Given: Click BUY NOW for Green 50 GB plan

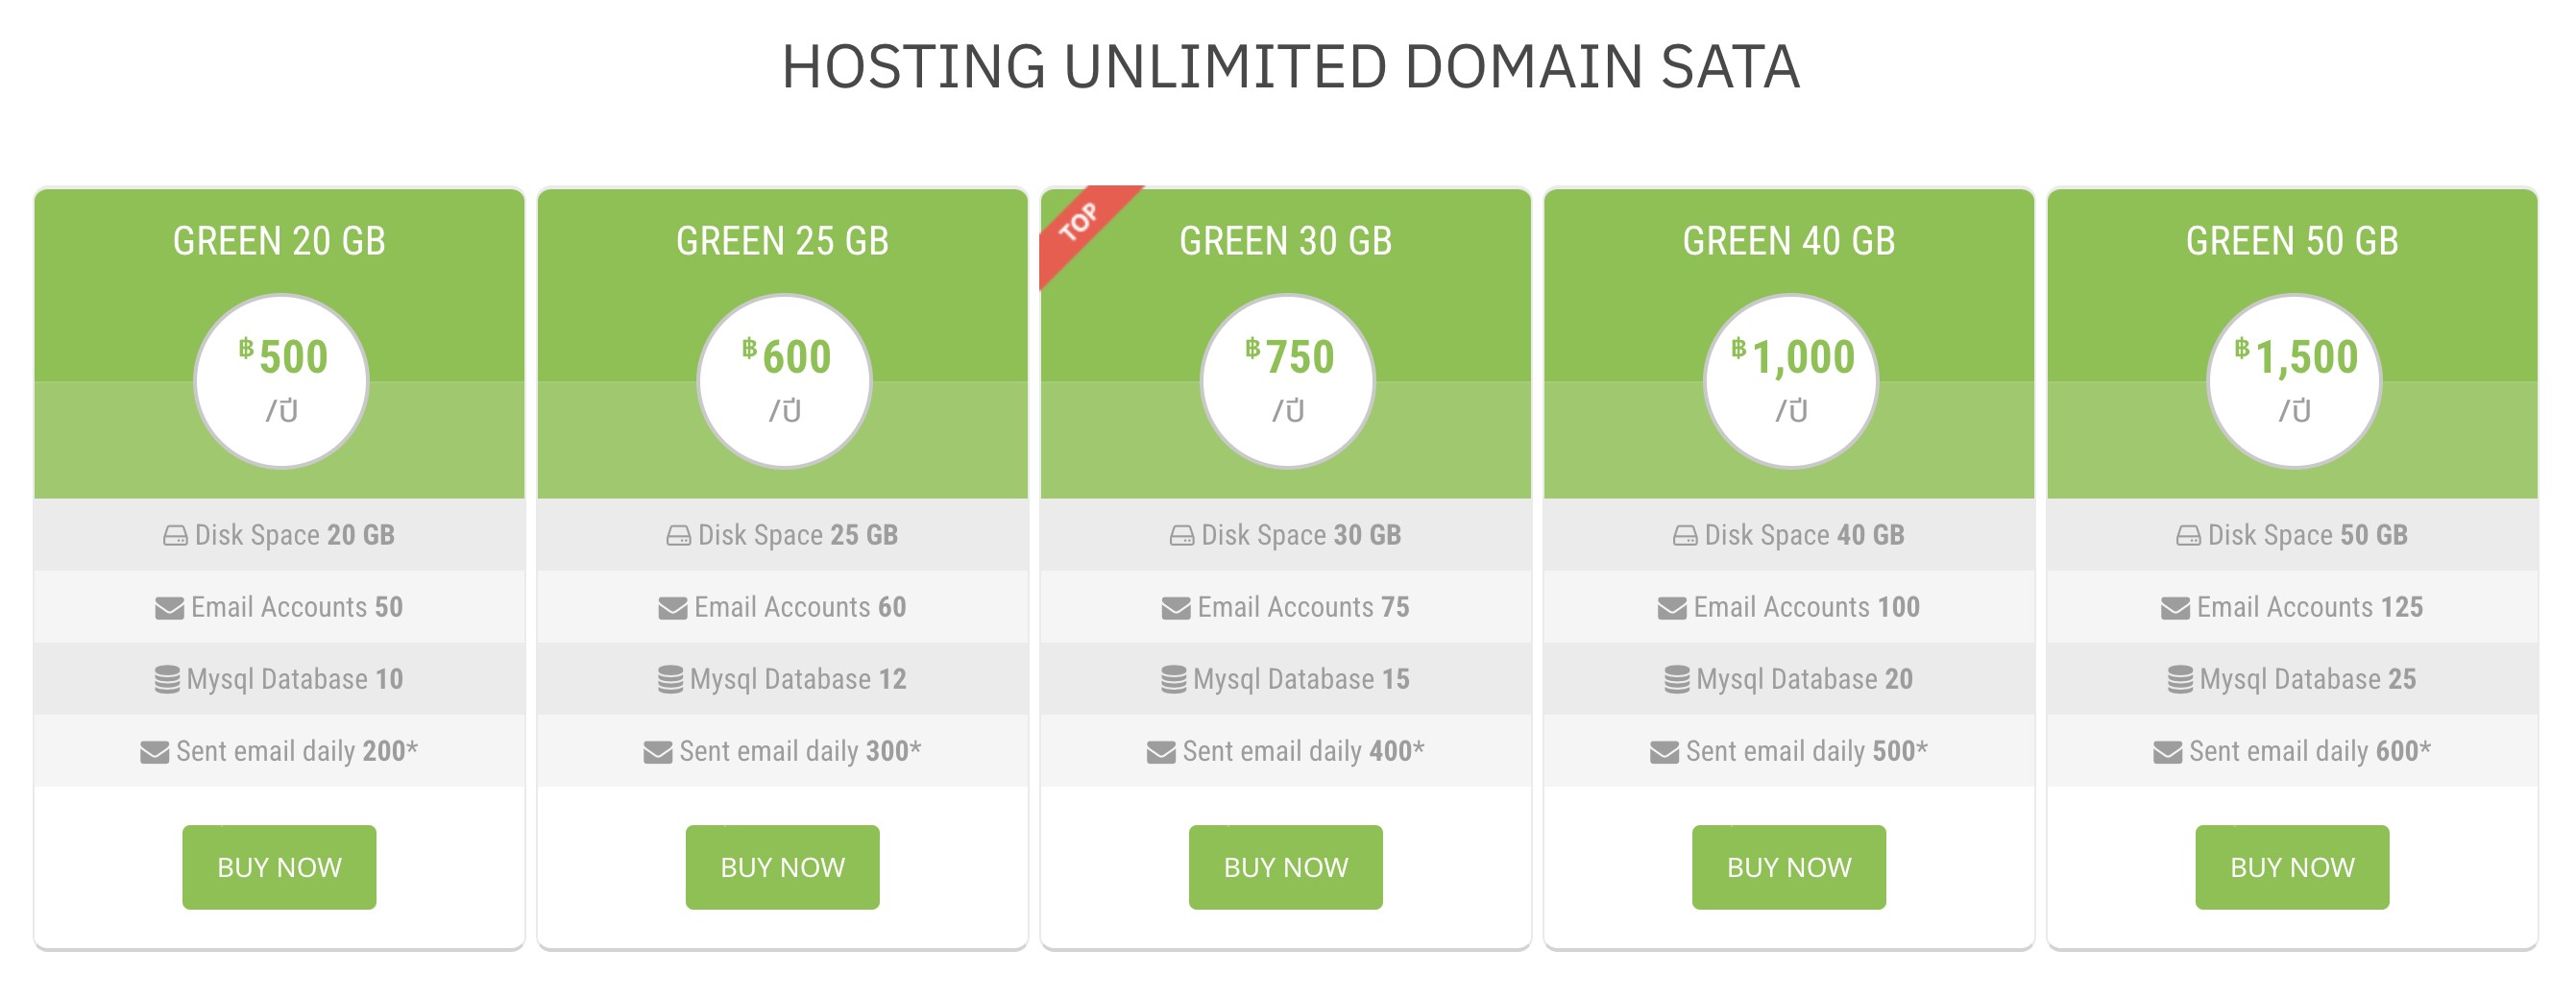Looking at the screenshot, I should [x=2292, y=866].
